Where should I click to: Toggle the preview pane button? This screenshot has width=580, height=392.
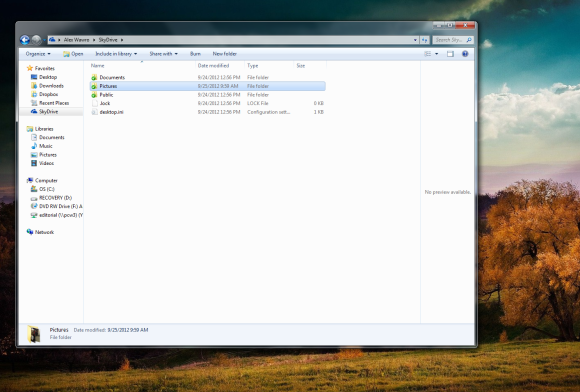[x=450, y=54]
